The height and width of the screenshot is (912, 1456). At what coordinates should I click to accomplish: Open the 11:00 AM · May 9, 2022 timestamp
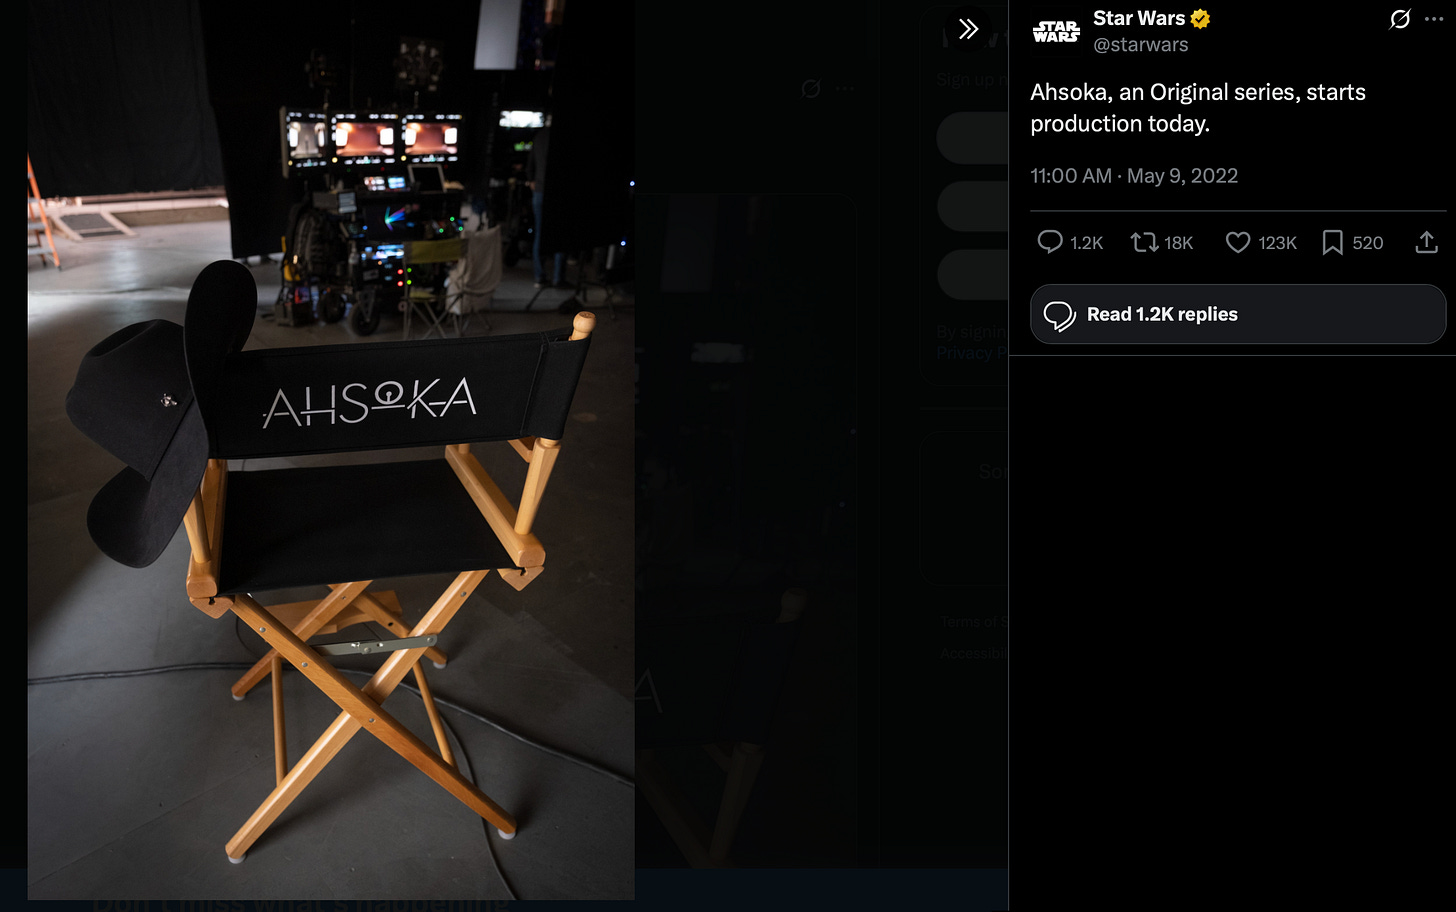(x=1134, y=176)
